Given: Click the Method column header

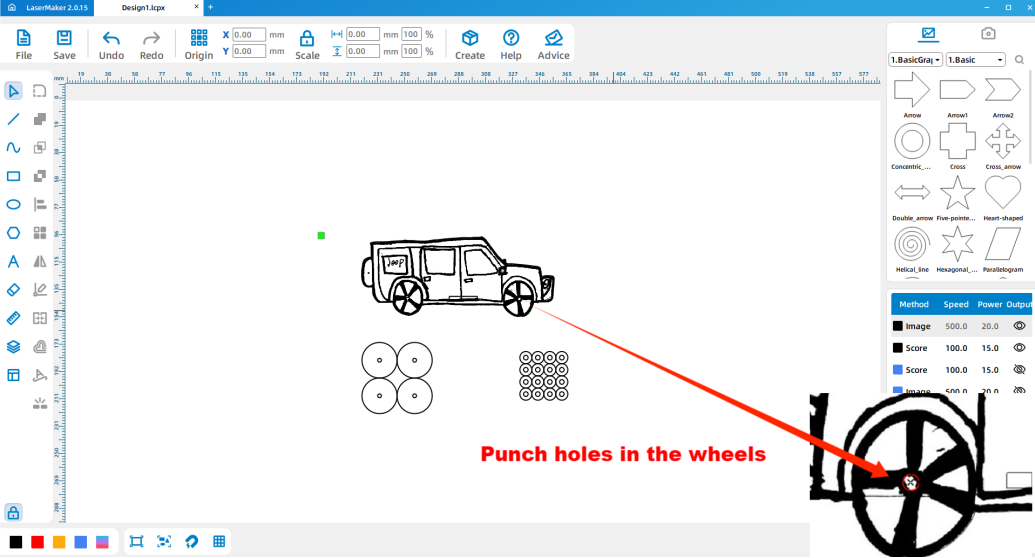Looking at the screenshot, I should point(914,304).
